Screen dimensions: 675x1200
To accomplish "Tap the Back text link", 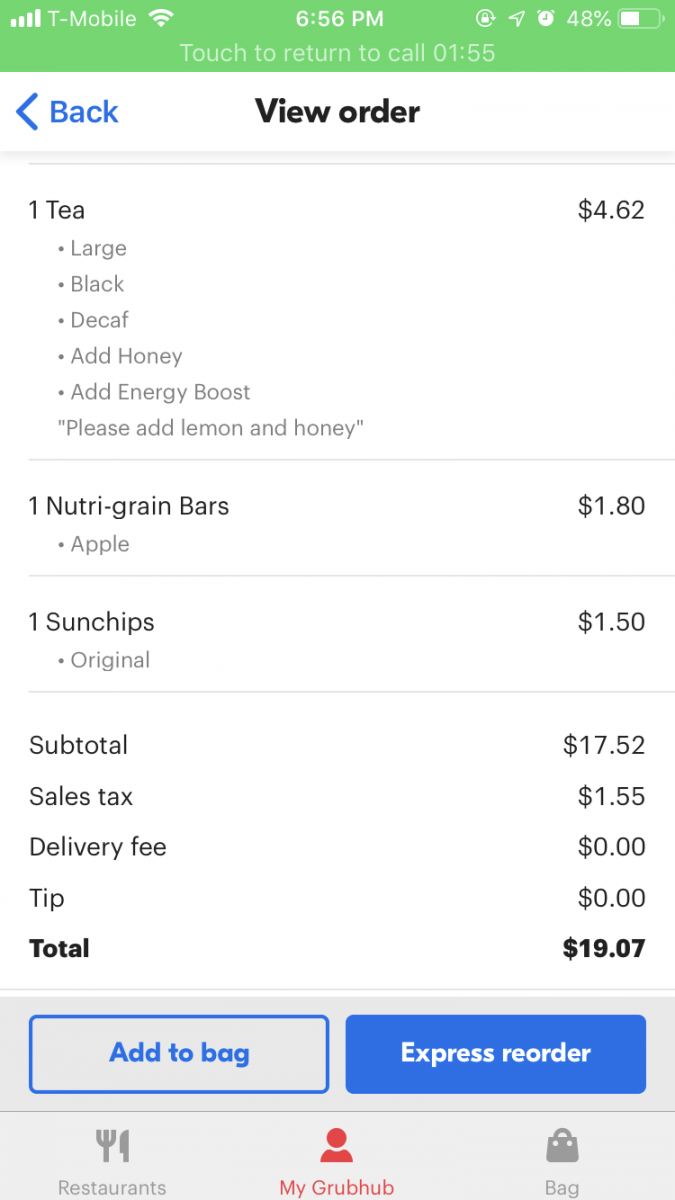I will pyautogui.click(x=84, y=112).
